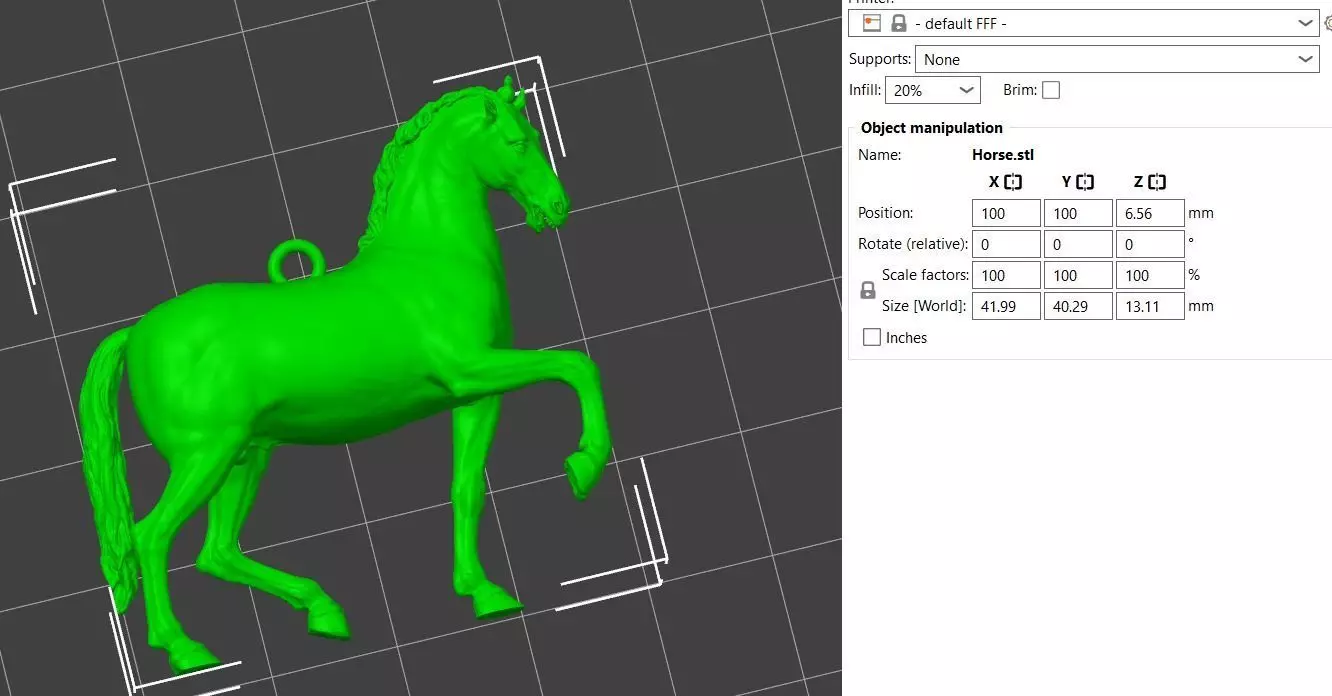1332x696 pixels.
Task: Click the Rotate Y field
Action: pos(1078,244)
